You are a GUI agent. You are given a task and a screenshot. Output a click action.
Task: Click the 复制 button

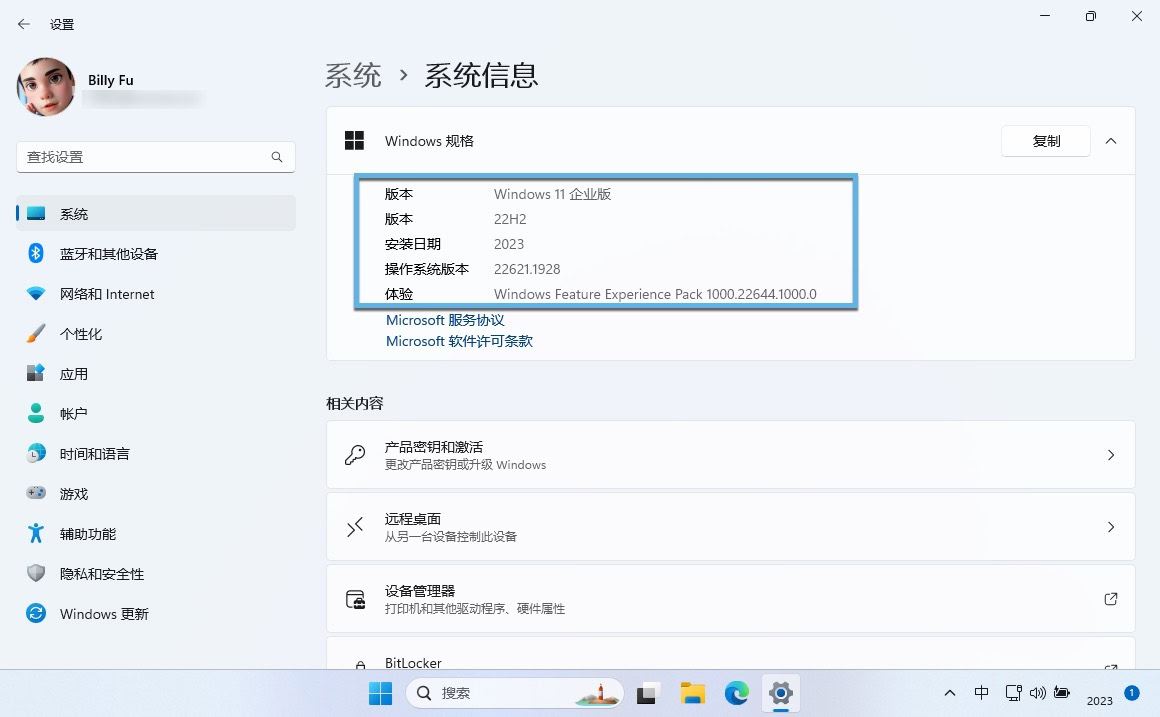coord(1045,141)
